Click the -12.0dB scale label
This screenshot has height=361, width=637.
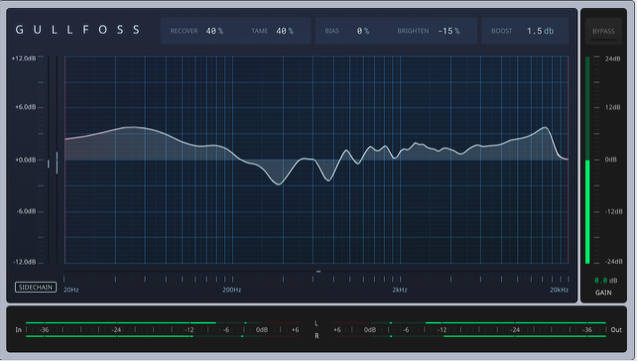24,262
